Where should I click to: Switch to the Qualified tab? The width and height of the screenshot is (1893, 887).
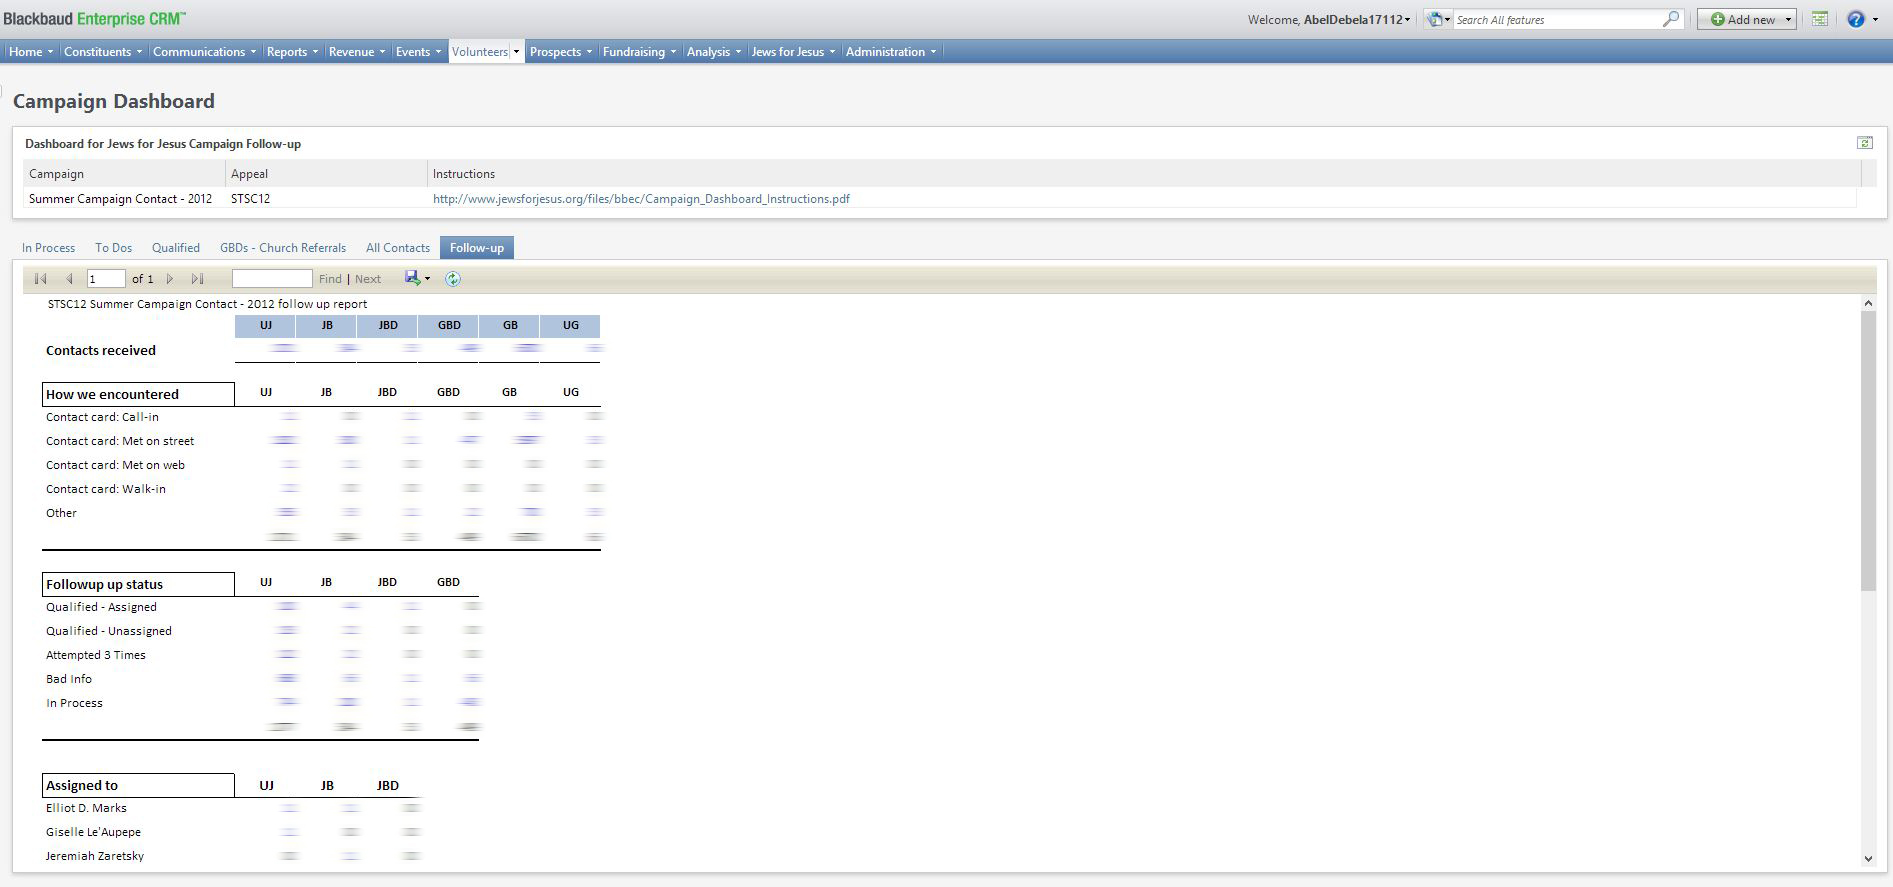coord(176,248)
